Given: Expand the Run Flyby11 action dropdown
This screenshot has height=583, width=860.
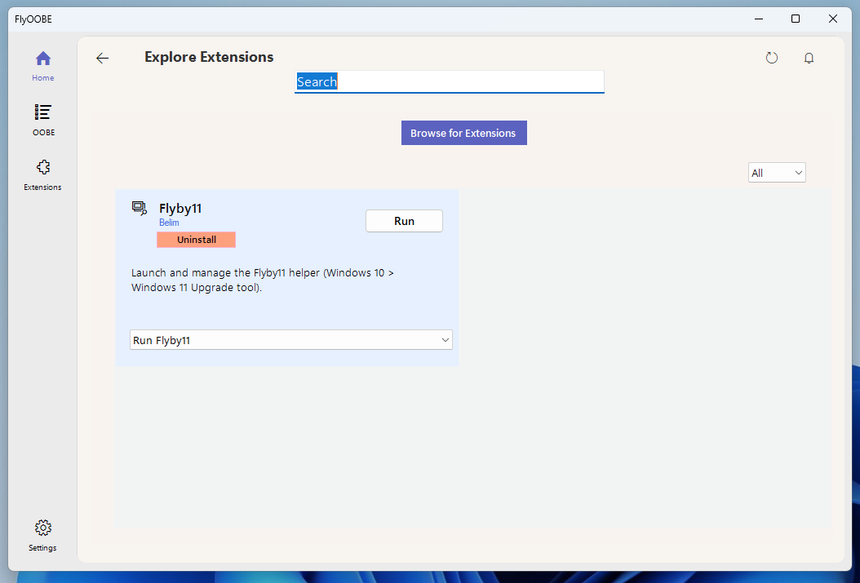Looking at the screenshot, I should coord(291,340).
